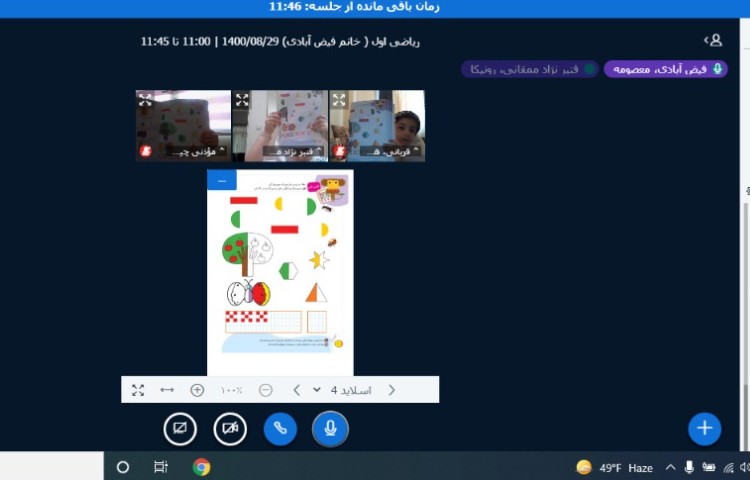Open مؤذنی چی webcam name dropdown
The width and height of the screenshot is (750, 480).
[x=198, y=152]
